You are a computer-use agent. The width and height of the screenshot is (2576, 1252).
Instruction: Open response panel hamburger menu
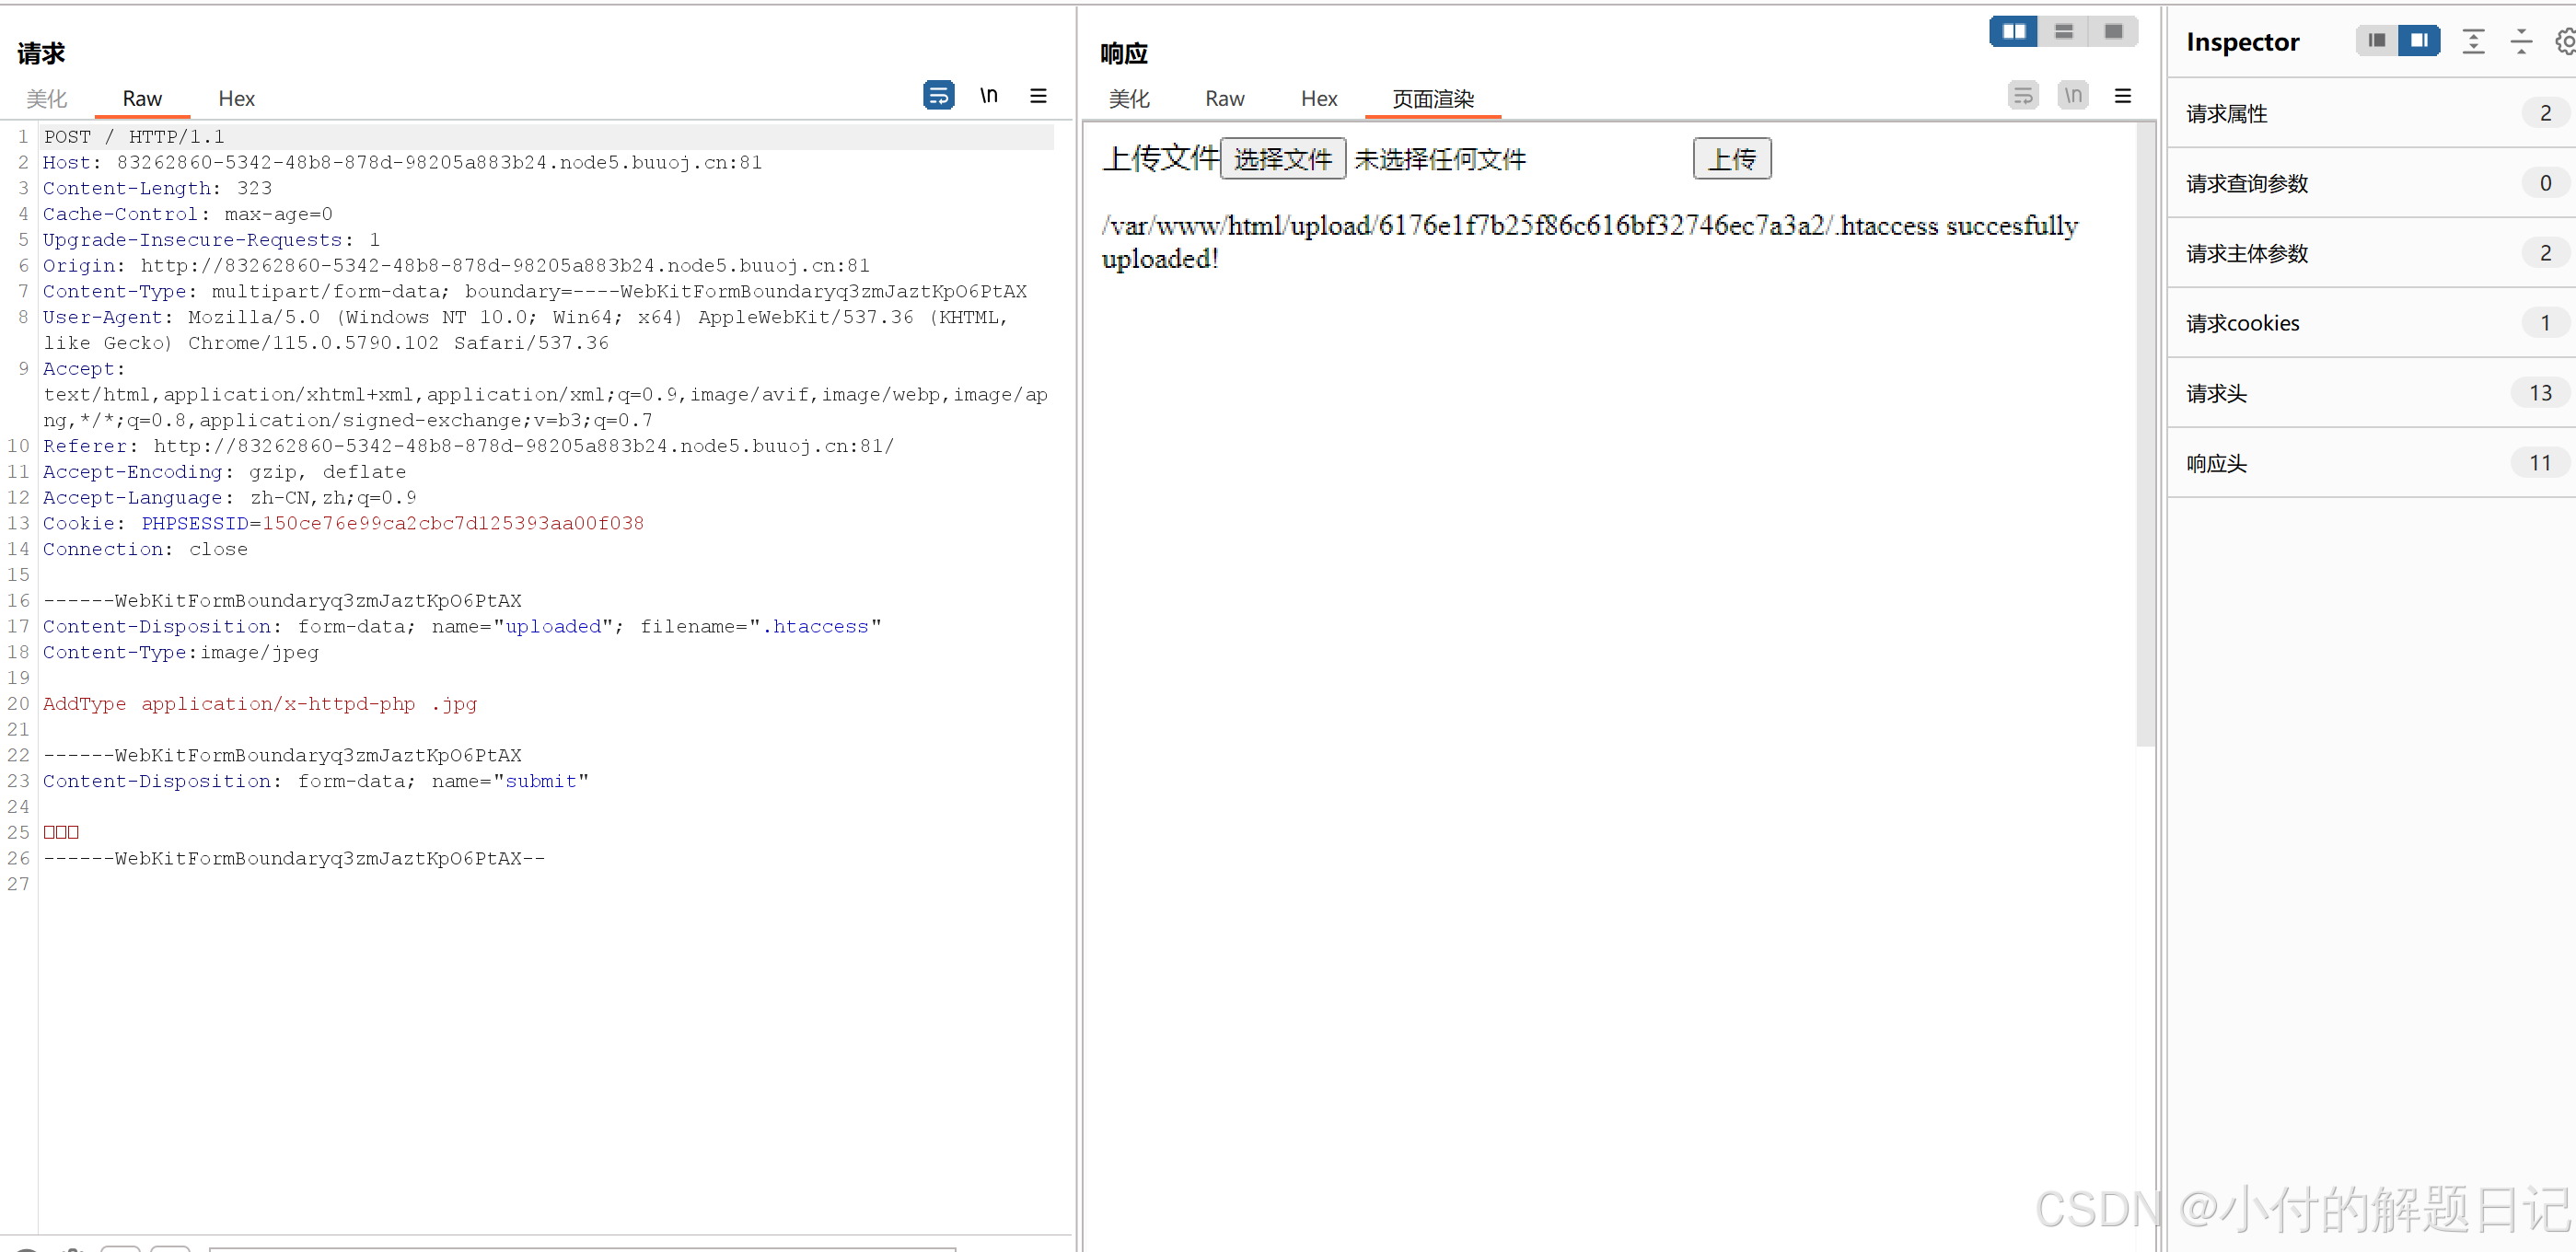pos(2122,96)
